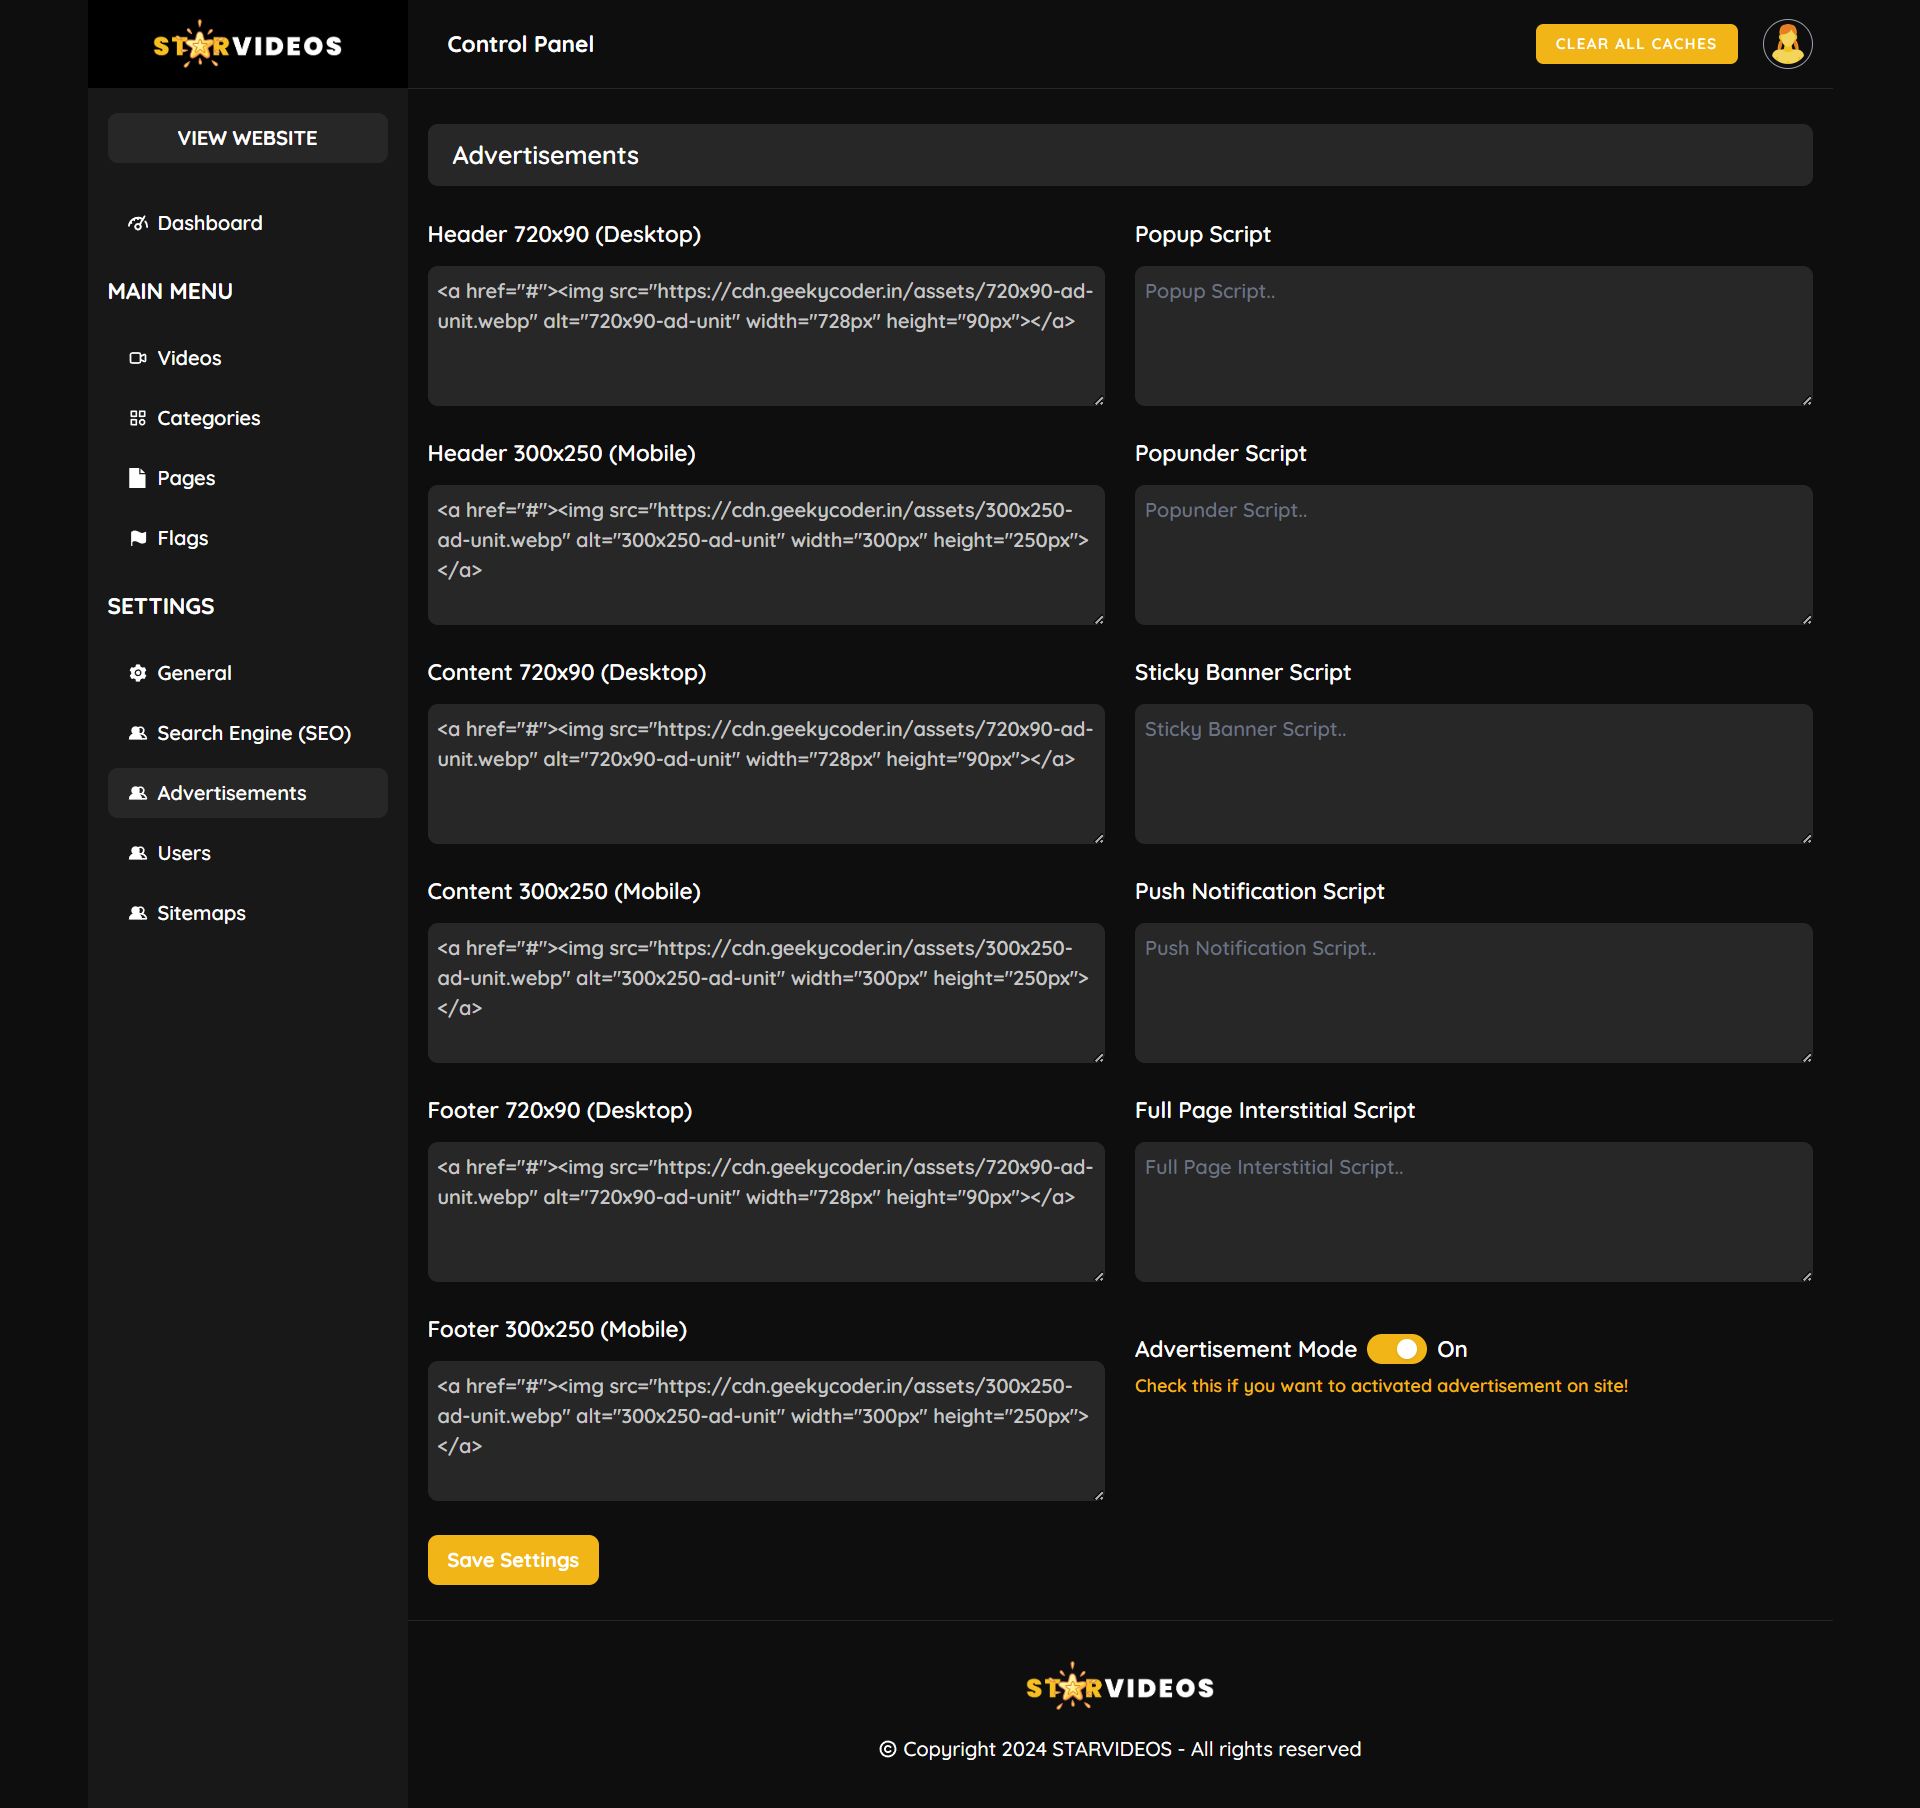Click the Header 720x90 Desktop textarea
Image resolution: width=1920 pixels, height=1808 pixels.
point(765,336)
